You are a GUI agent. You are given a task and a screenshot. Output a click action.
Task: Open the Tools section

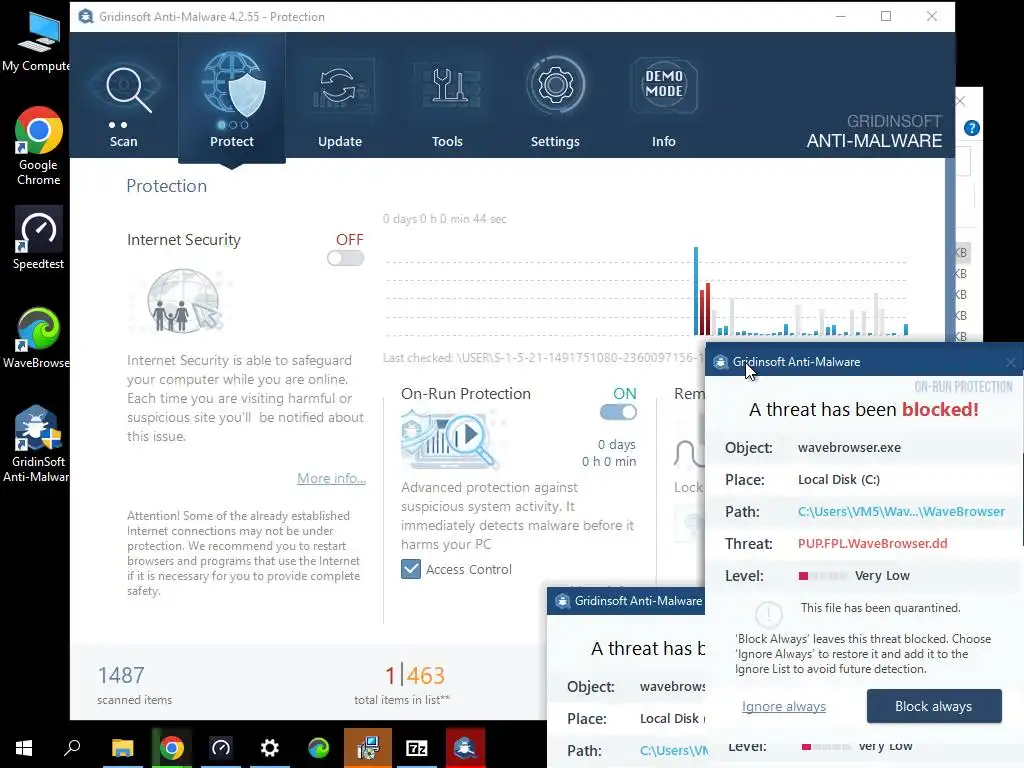(447, 98)
